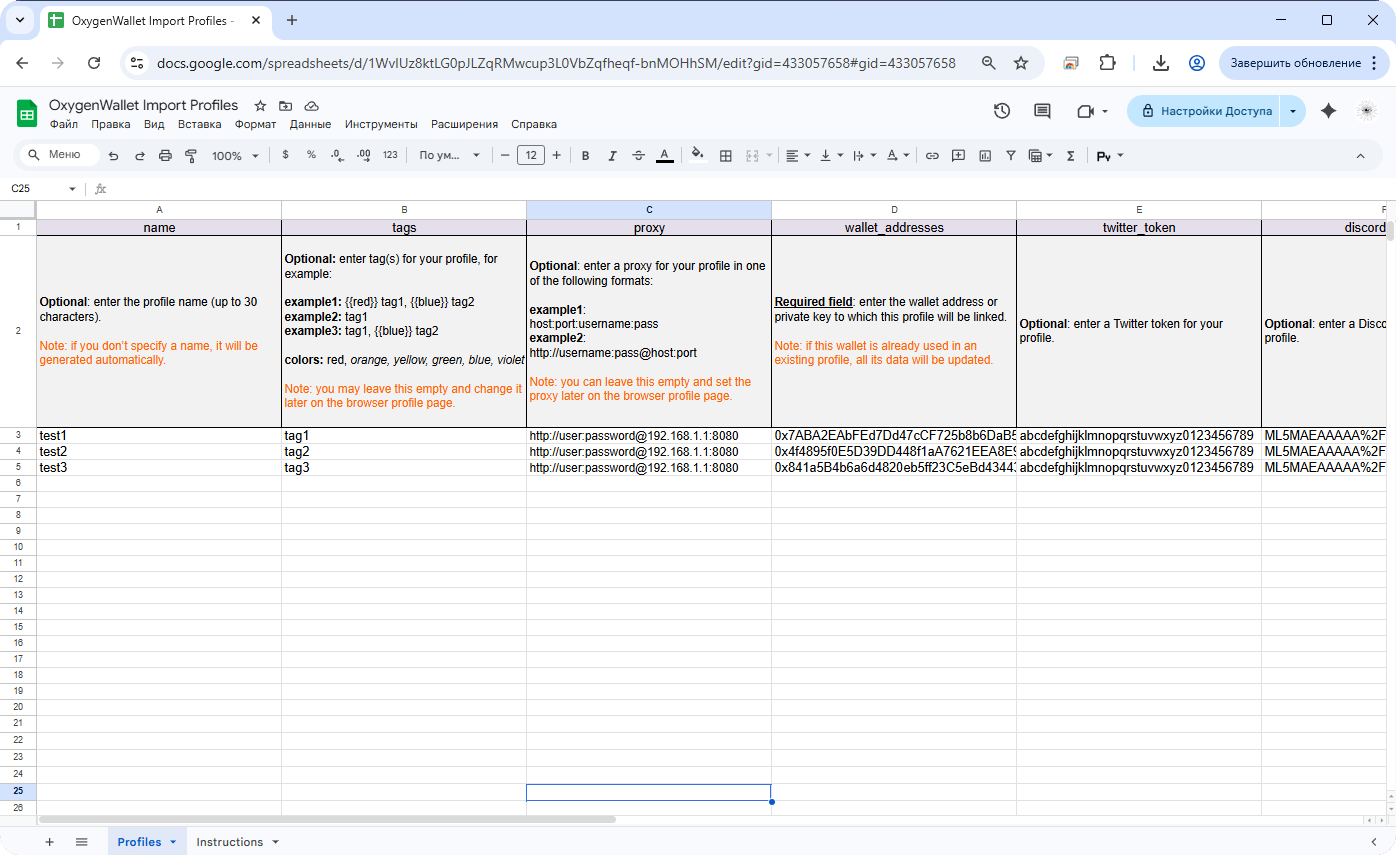Viewport: 1396px width, 855px height.
Task: Open the Google Sheets home icon
Action: (27, 113)
